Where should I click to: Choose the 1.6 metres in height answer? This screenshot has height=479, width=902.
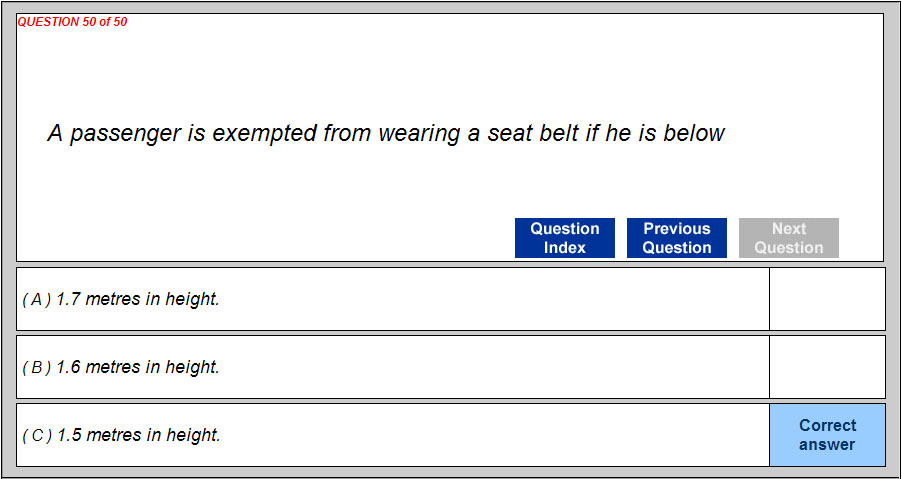138,367
